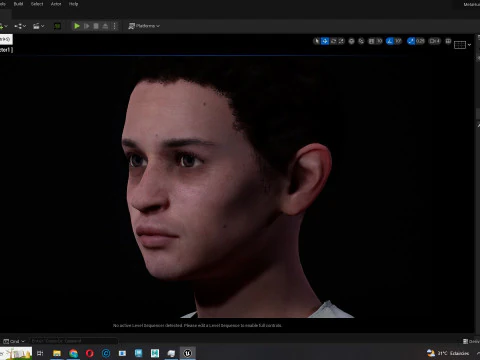Open the blue circle C app in taskbar
This screenshot has width=480, height=360.
[x=106, y=353]
